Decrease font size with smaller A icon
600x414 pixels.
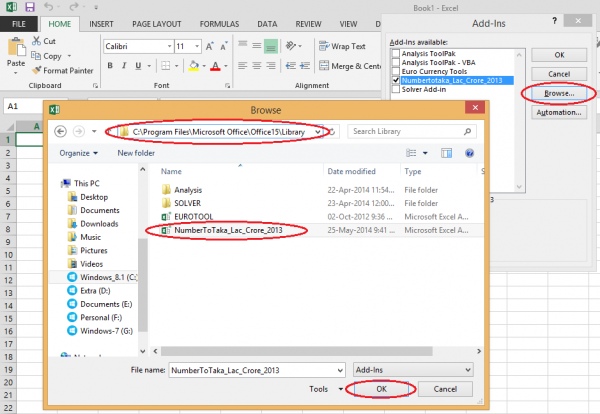[224, 46]
